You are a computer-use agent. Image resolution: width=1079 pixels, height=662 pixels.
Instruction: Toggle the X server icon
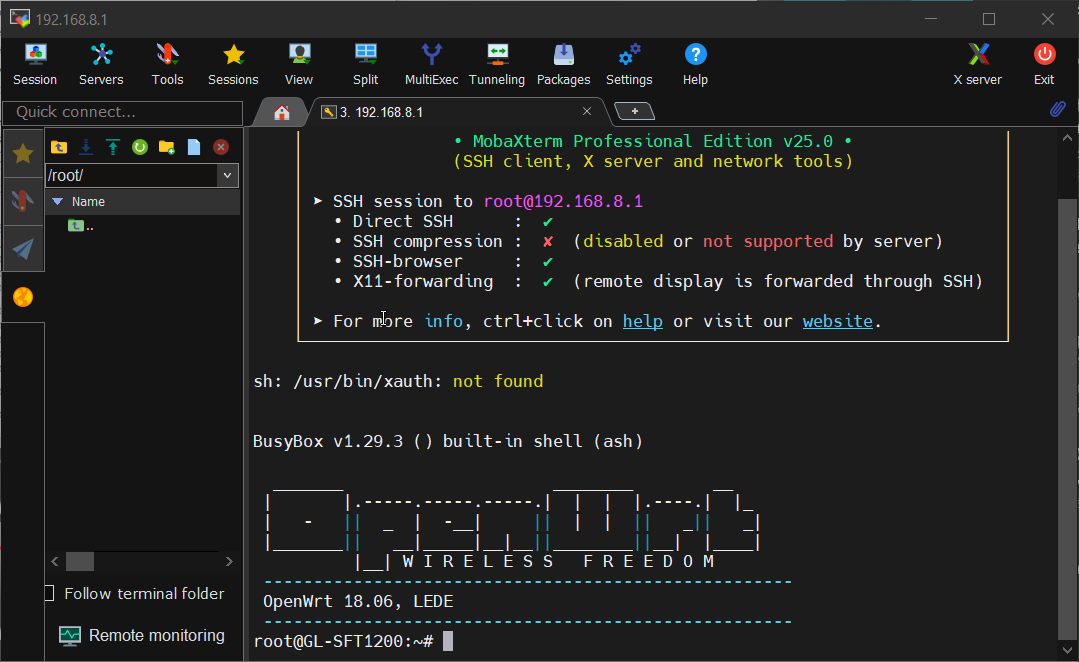click(x=977, y=65)
